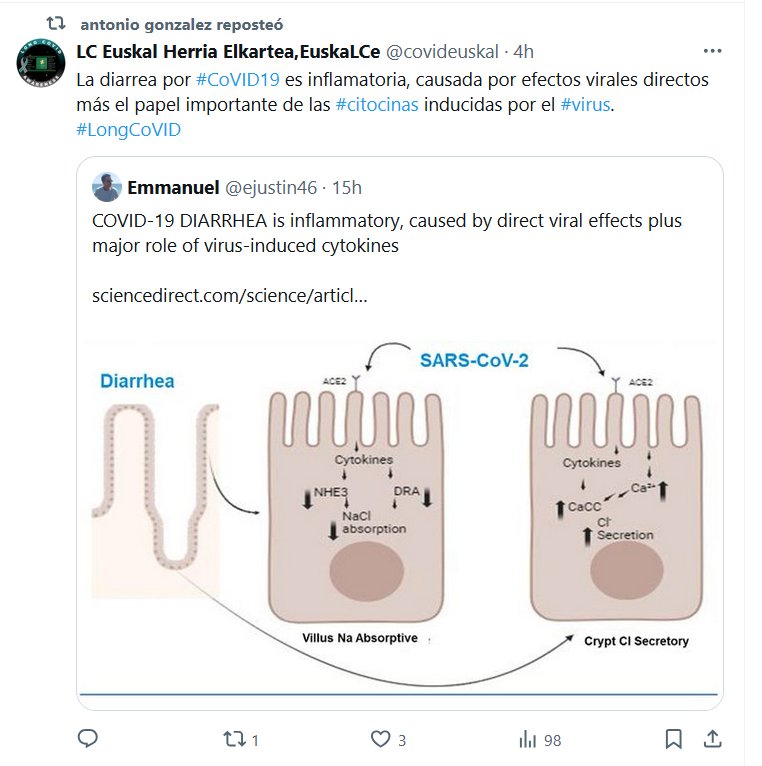Click LC Euskal Herria profile avatar
The width and height of the screenshot is (762, 766).
[42, 63]
